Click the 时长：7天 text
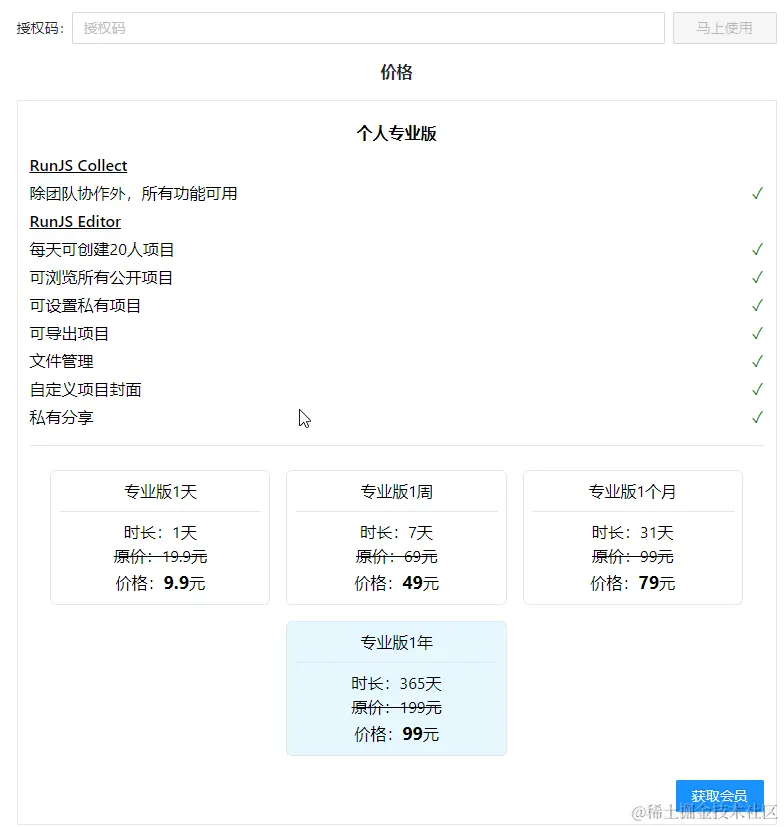The image size is (784, 827). [x=396, y=533]
